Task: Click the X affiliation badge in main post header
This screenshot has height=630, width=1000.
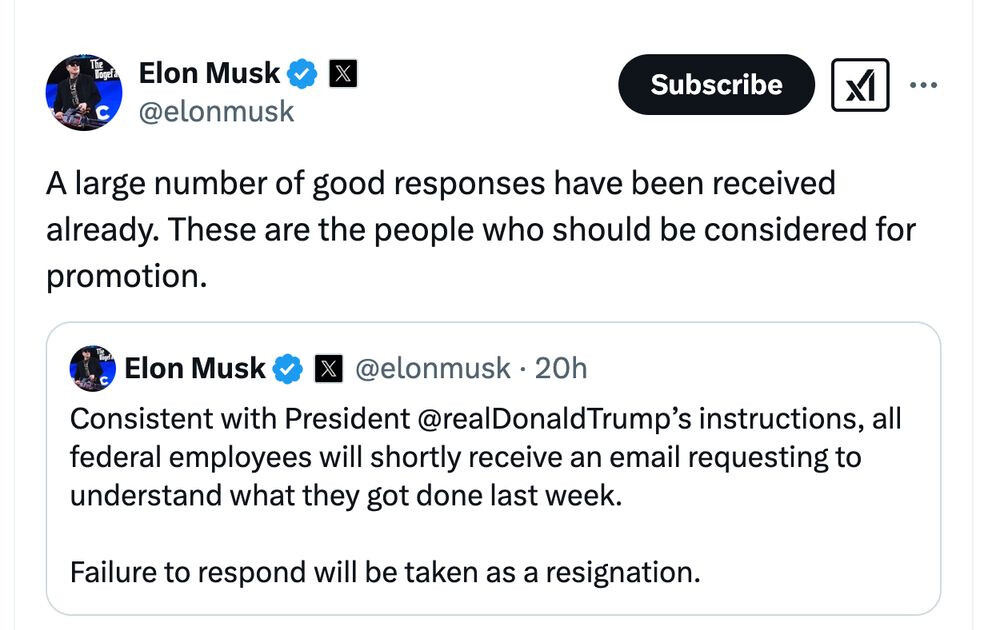Action: [x=343, y=74]
